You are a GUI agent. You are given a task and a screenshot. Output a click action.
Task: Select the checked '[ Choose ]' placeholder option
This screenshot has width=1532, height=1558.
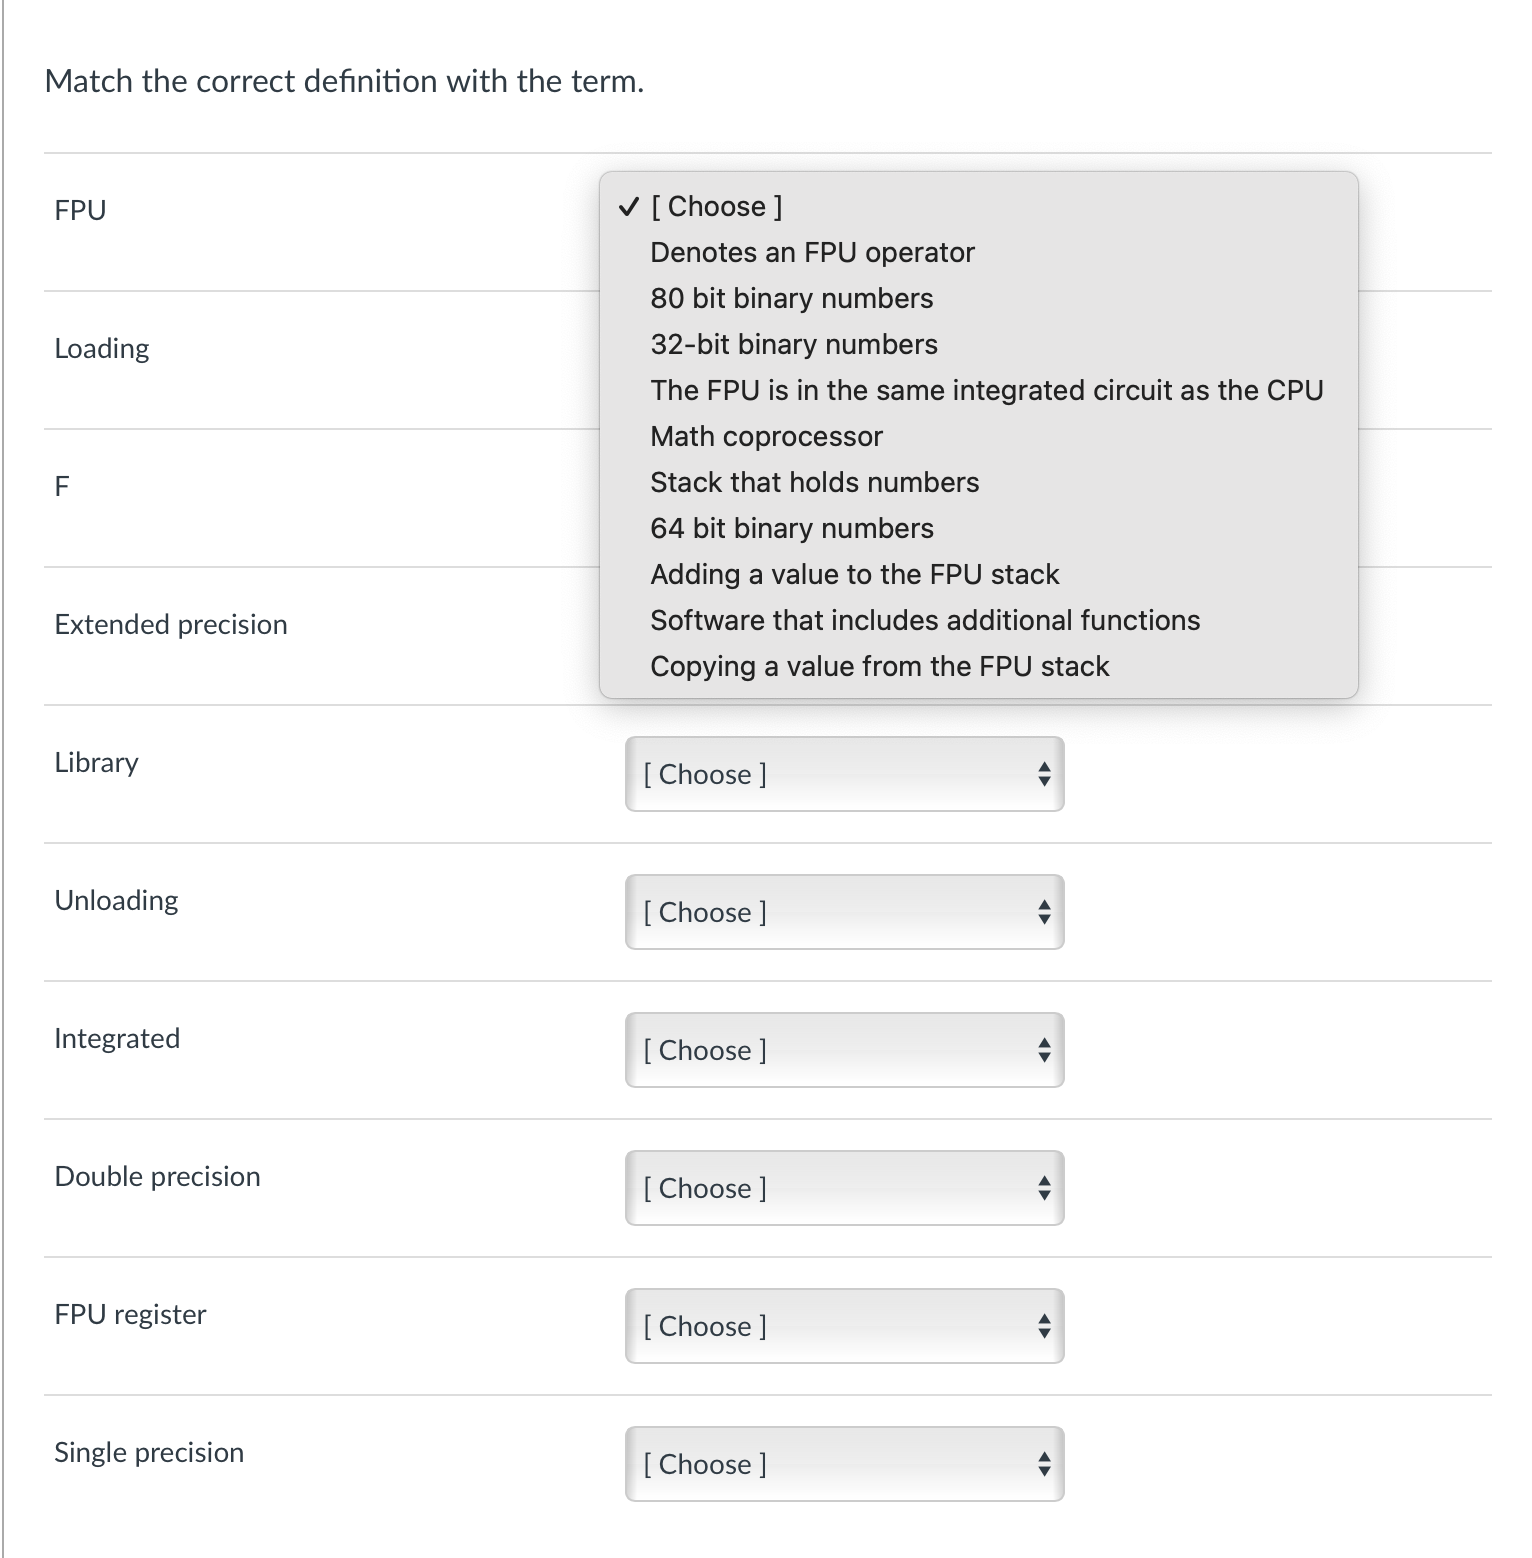coord(716,206)
